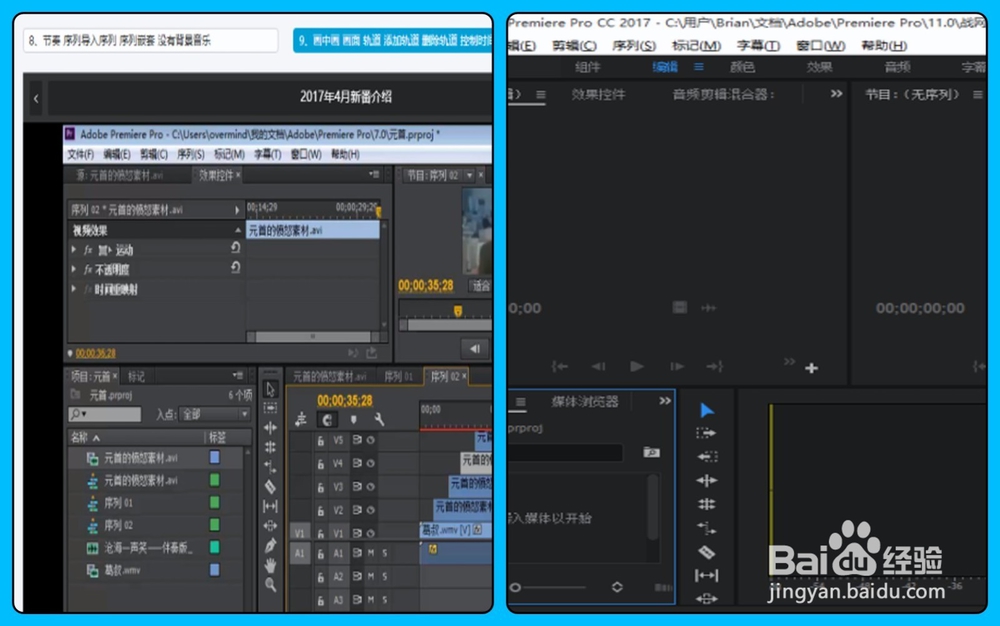This screenshot has width=1000, height=626.
Task: Expand the 时间重映射 effect properties
Action: pos(74,289)
